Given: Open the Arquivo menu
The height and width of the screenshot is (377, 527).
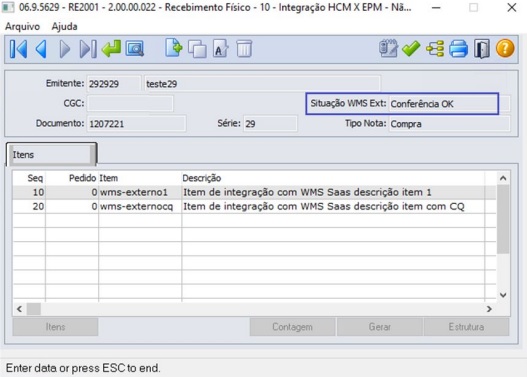Looking at the screenshot, I should click(23, 27).
